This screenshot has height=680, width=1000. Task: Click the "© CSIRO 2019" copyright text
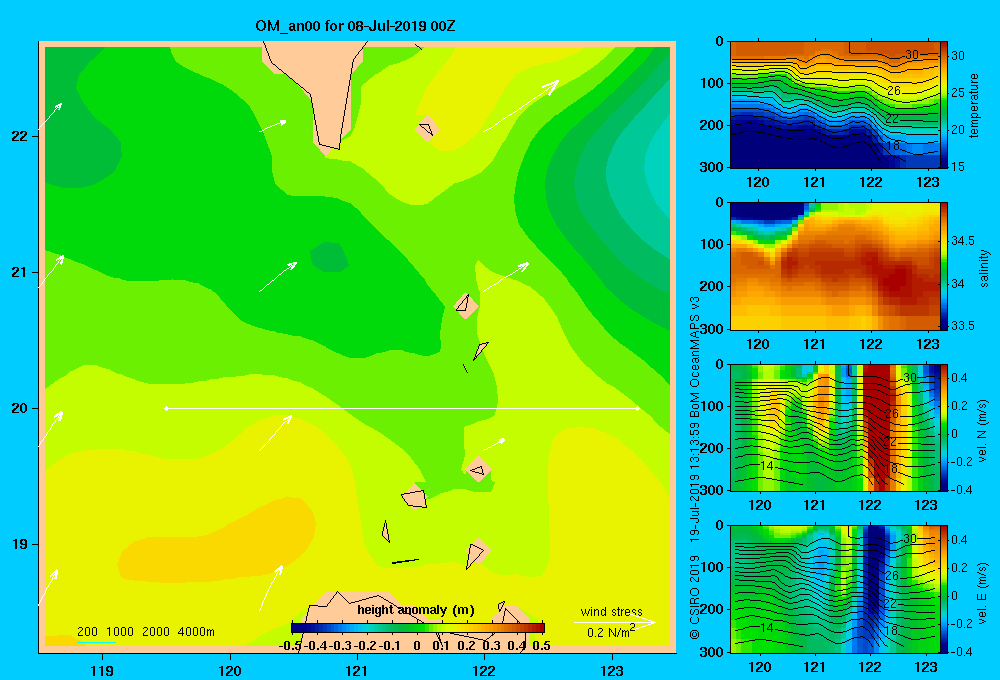click(x=695, y=597)
